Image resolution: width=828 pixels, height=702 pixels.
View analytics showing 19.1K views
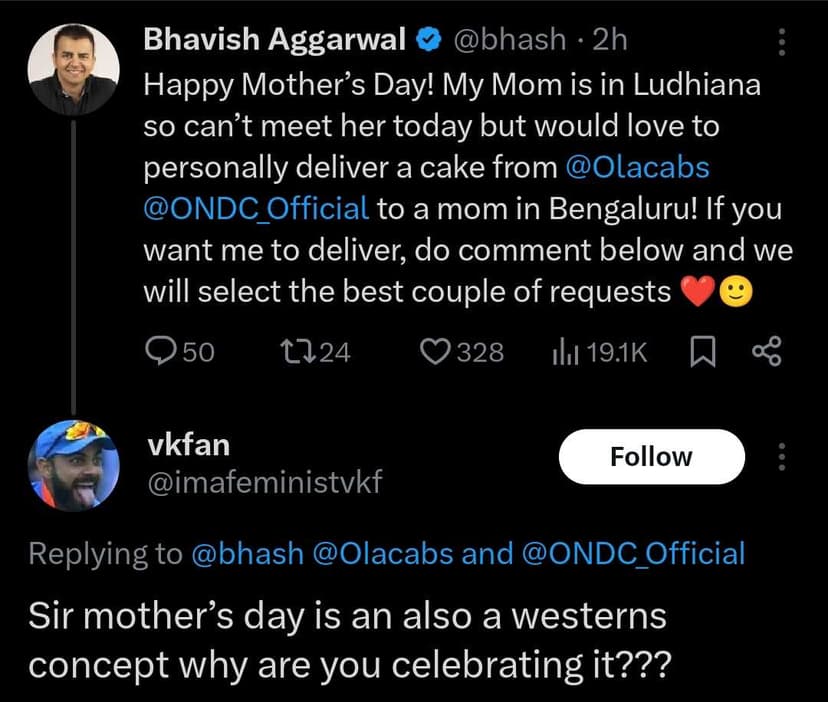[563, 351]
